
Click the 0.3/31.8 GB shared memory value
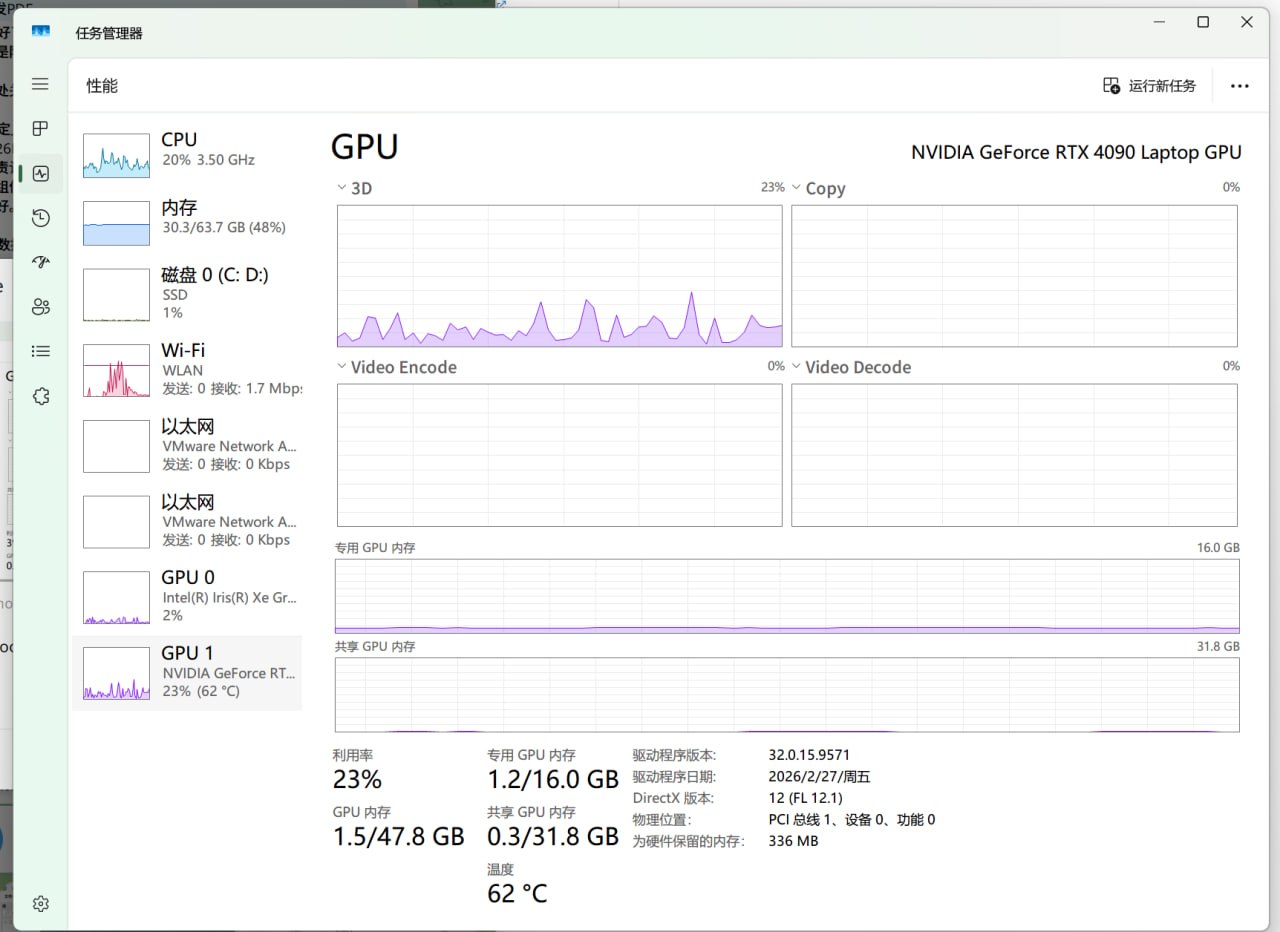coord(553,836)
